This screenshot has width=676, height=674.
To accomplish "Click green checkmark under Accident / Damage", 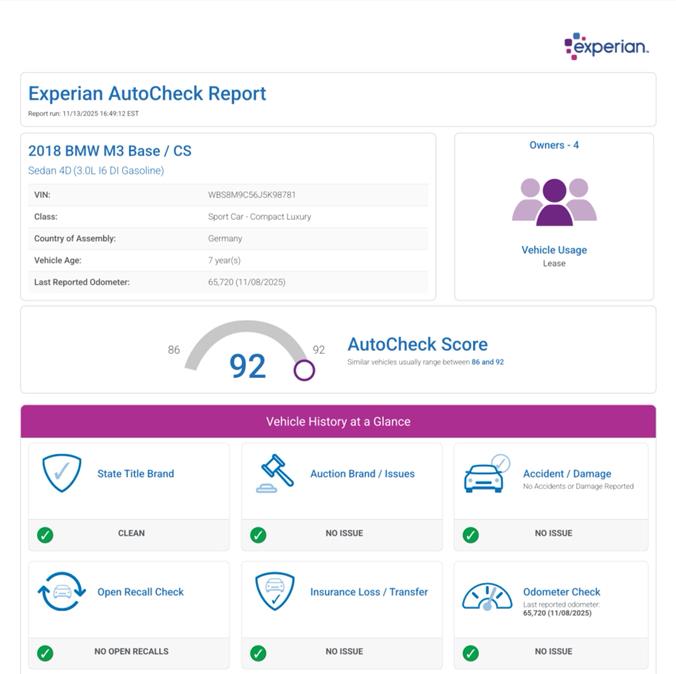I will point(471,535).
